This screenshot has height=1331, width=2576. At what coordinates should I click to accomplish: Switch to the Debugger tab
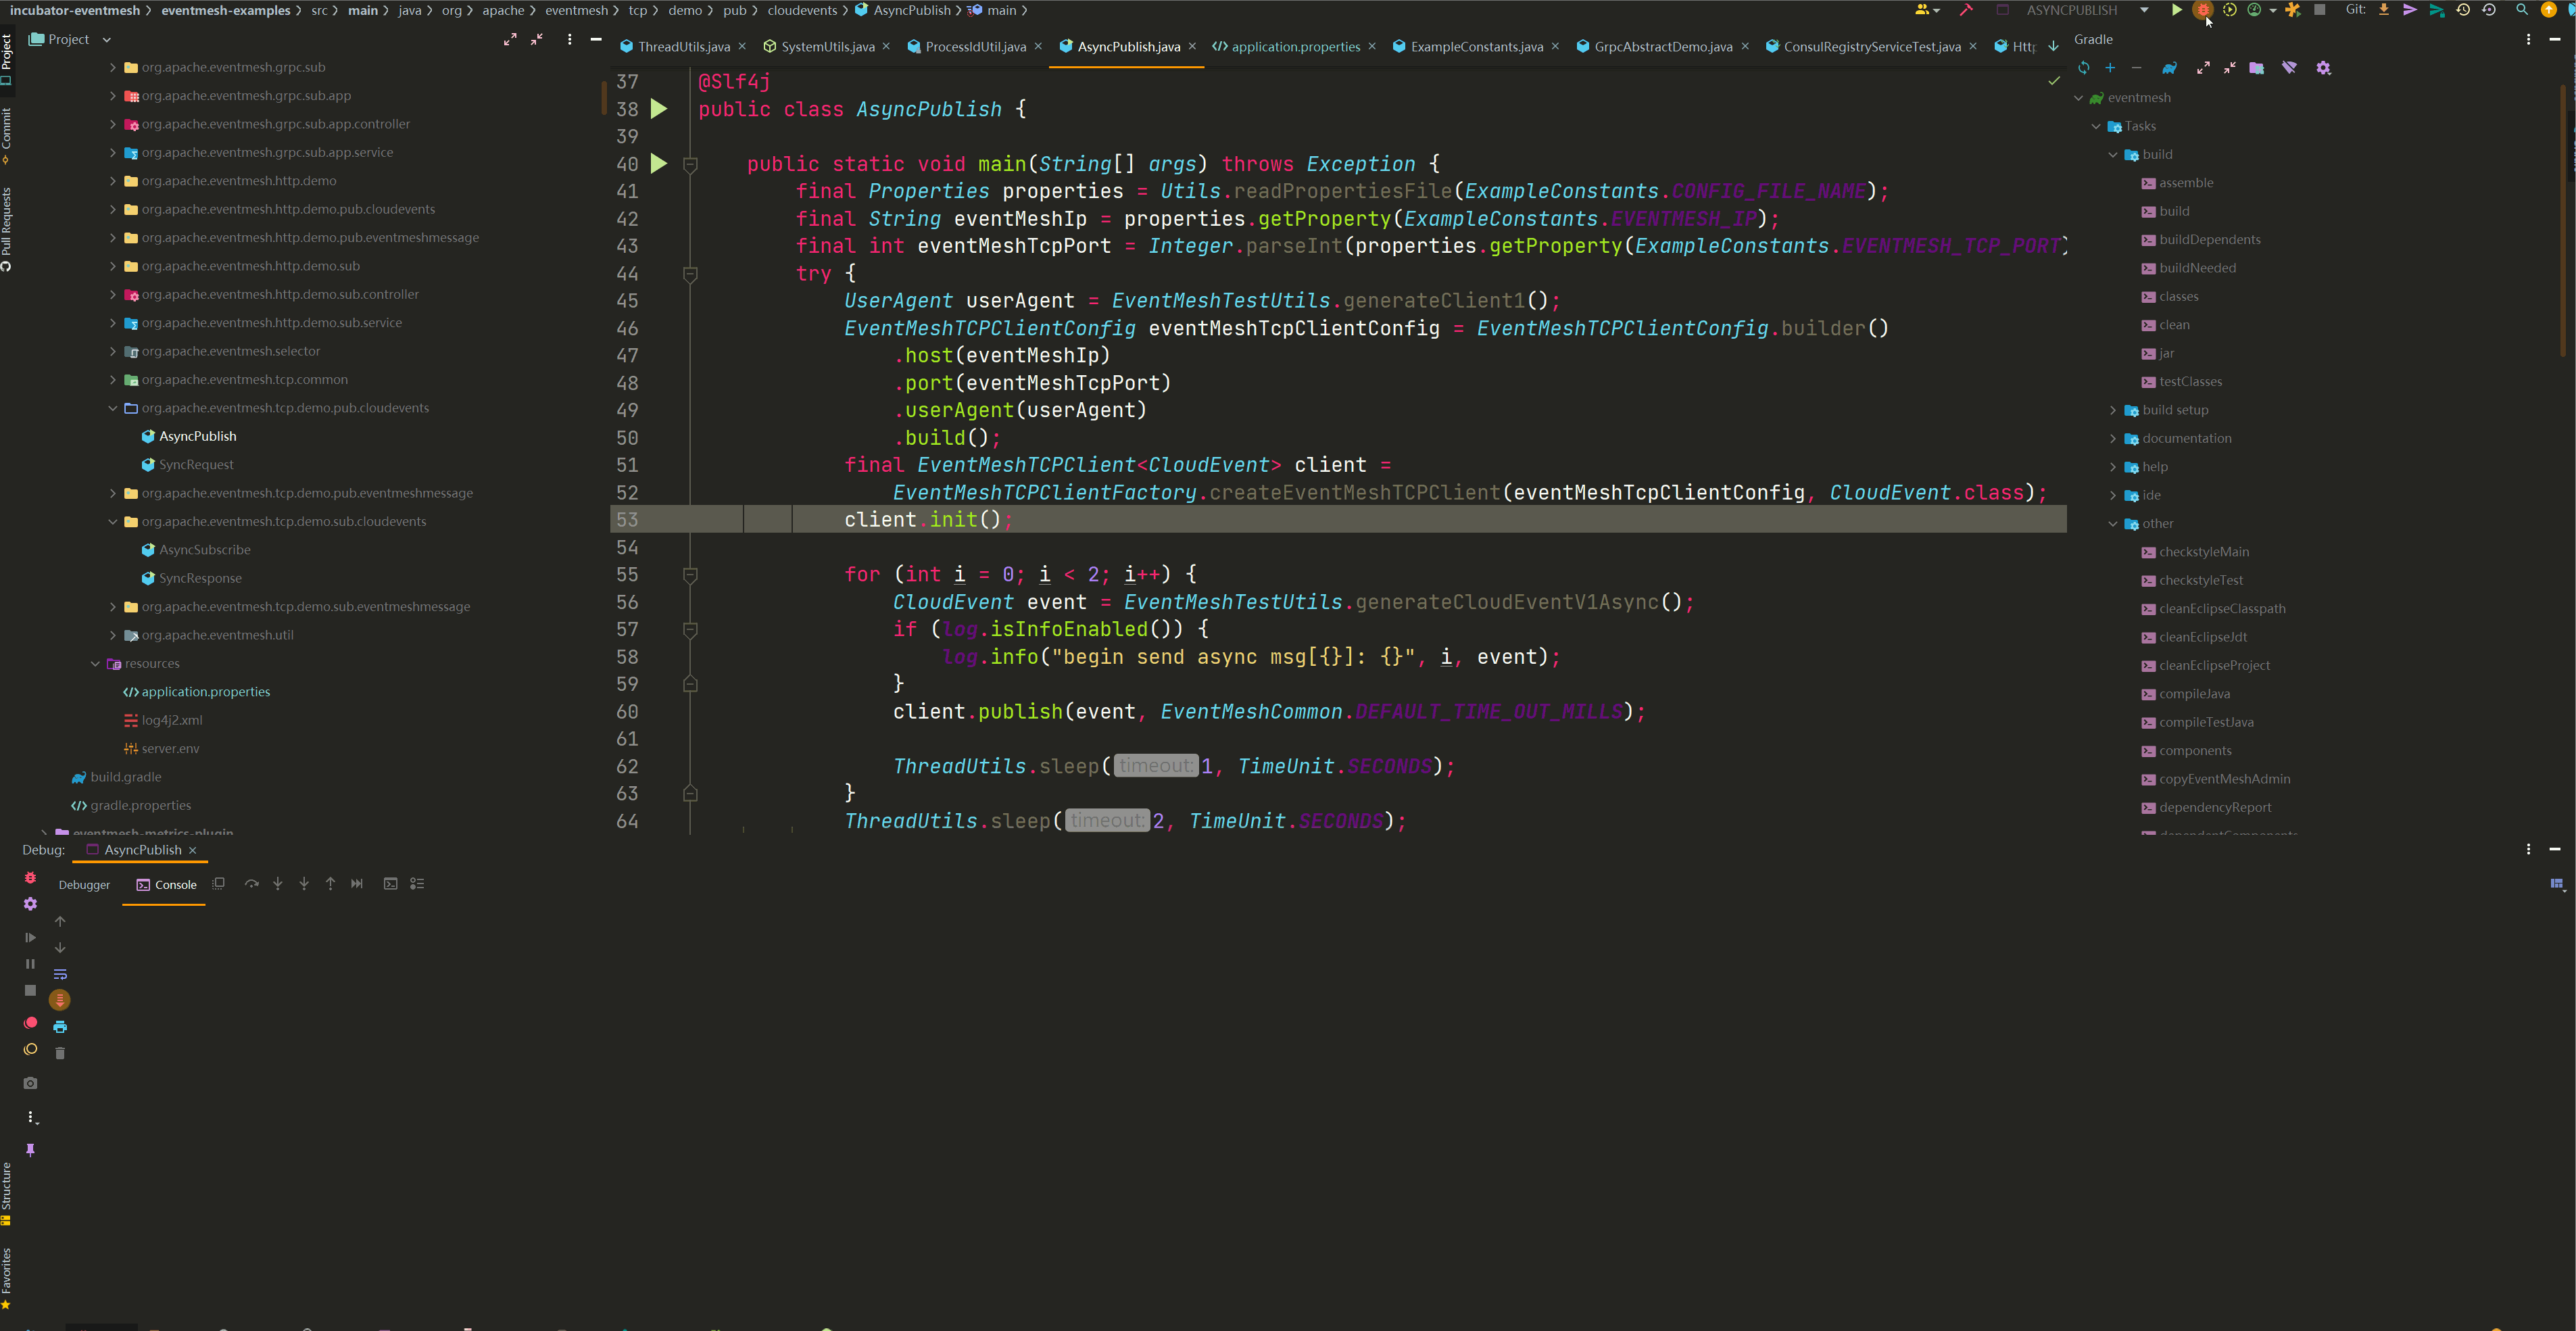(84, 885)
